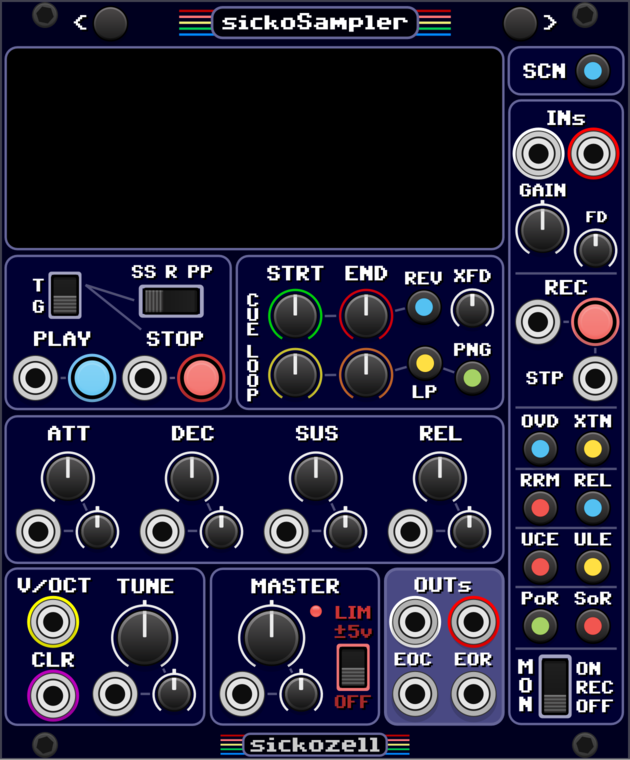Image resolution: width=630 pixels, height=760 pixels.
Task: Toggle the ULE light button
Action: tap(593, 567)
